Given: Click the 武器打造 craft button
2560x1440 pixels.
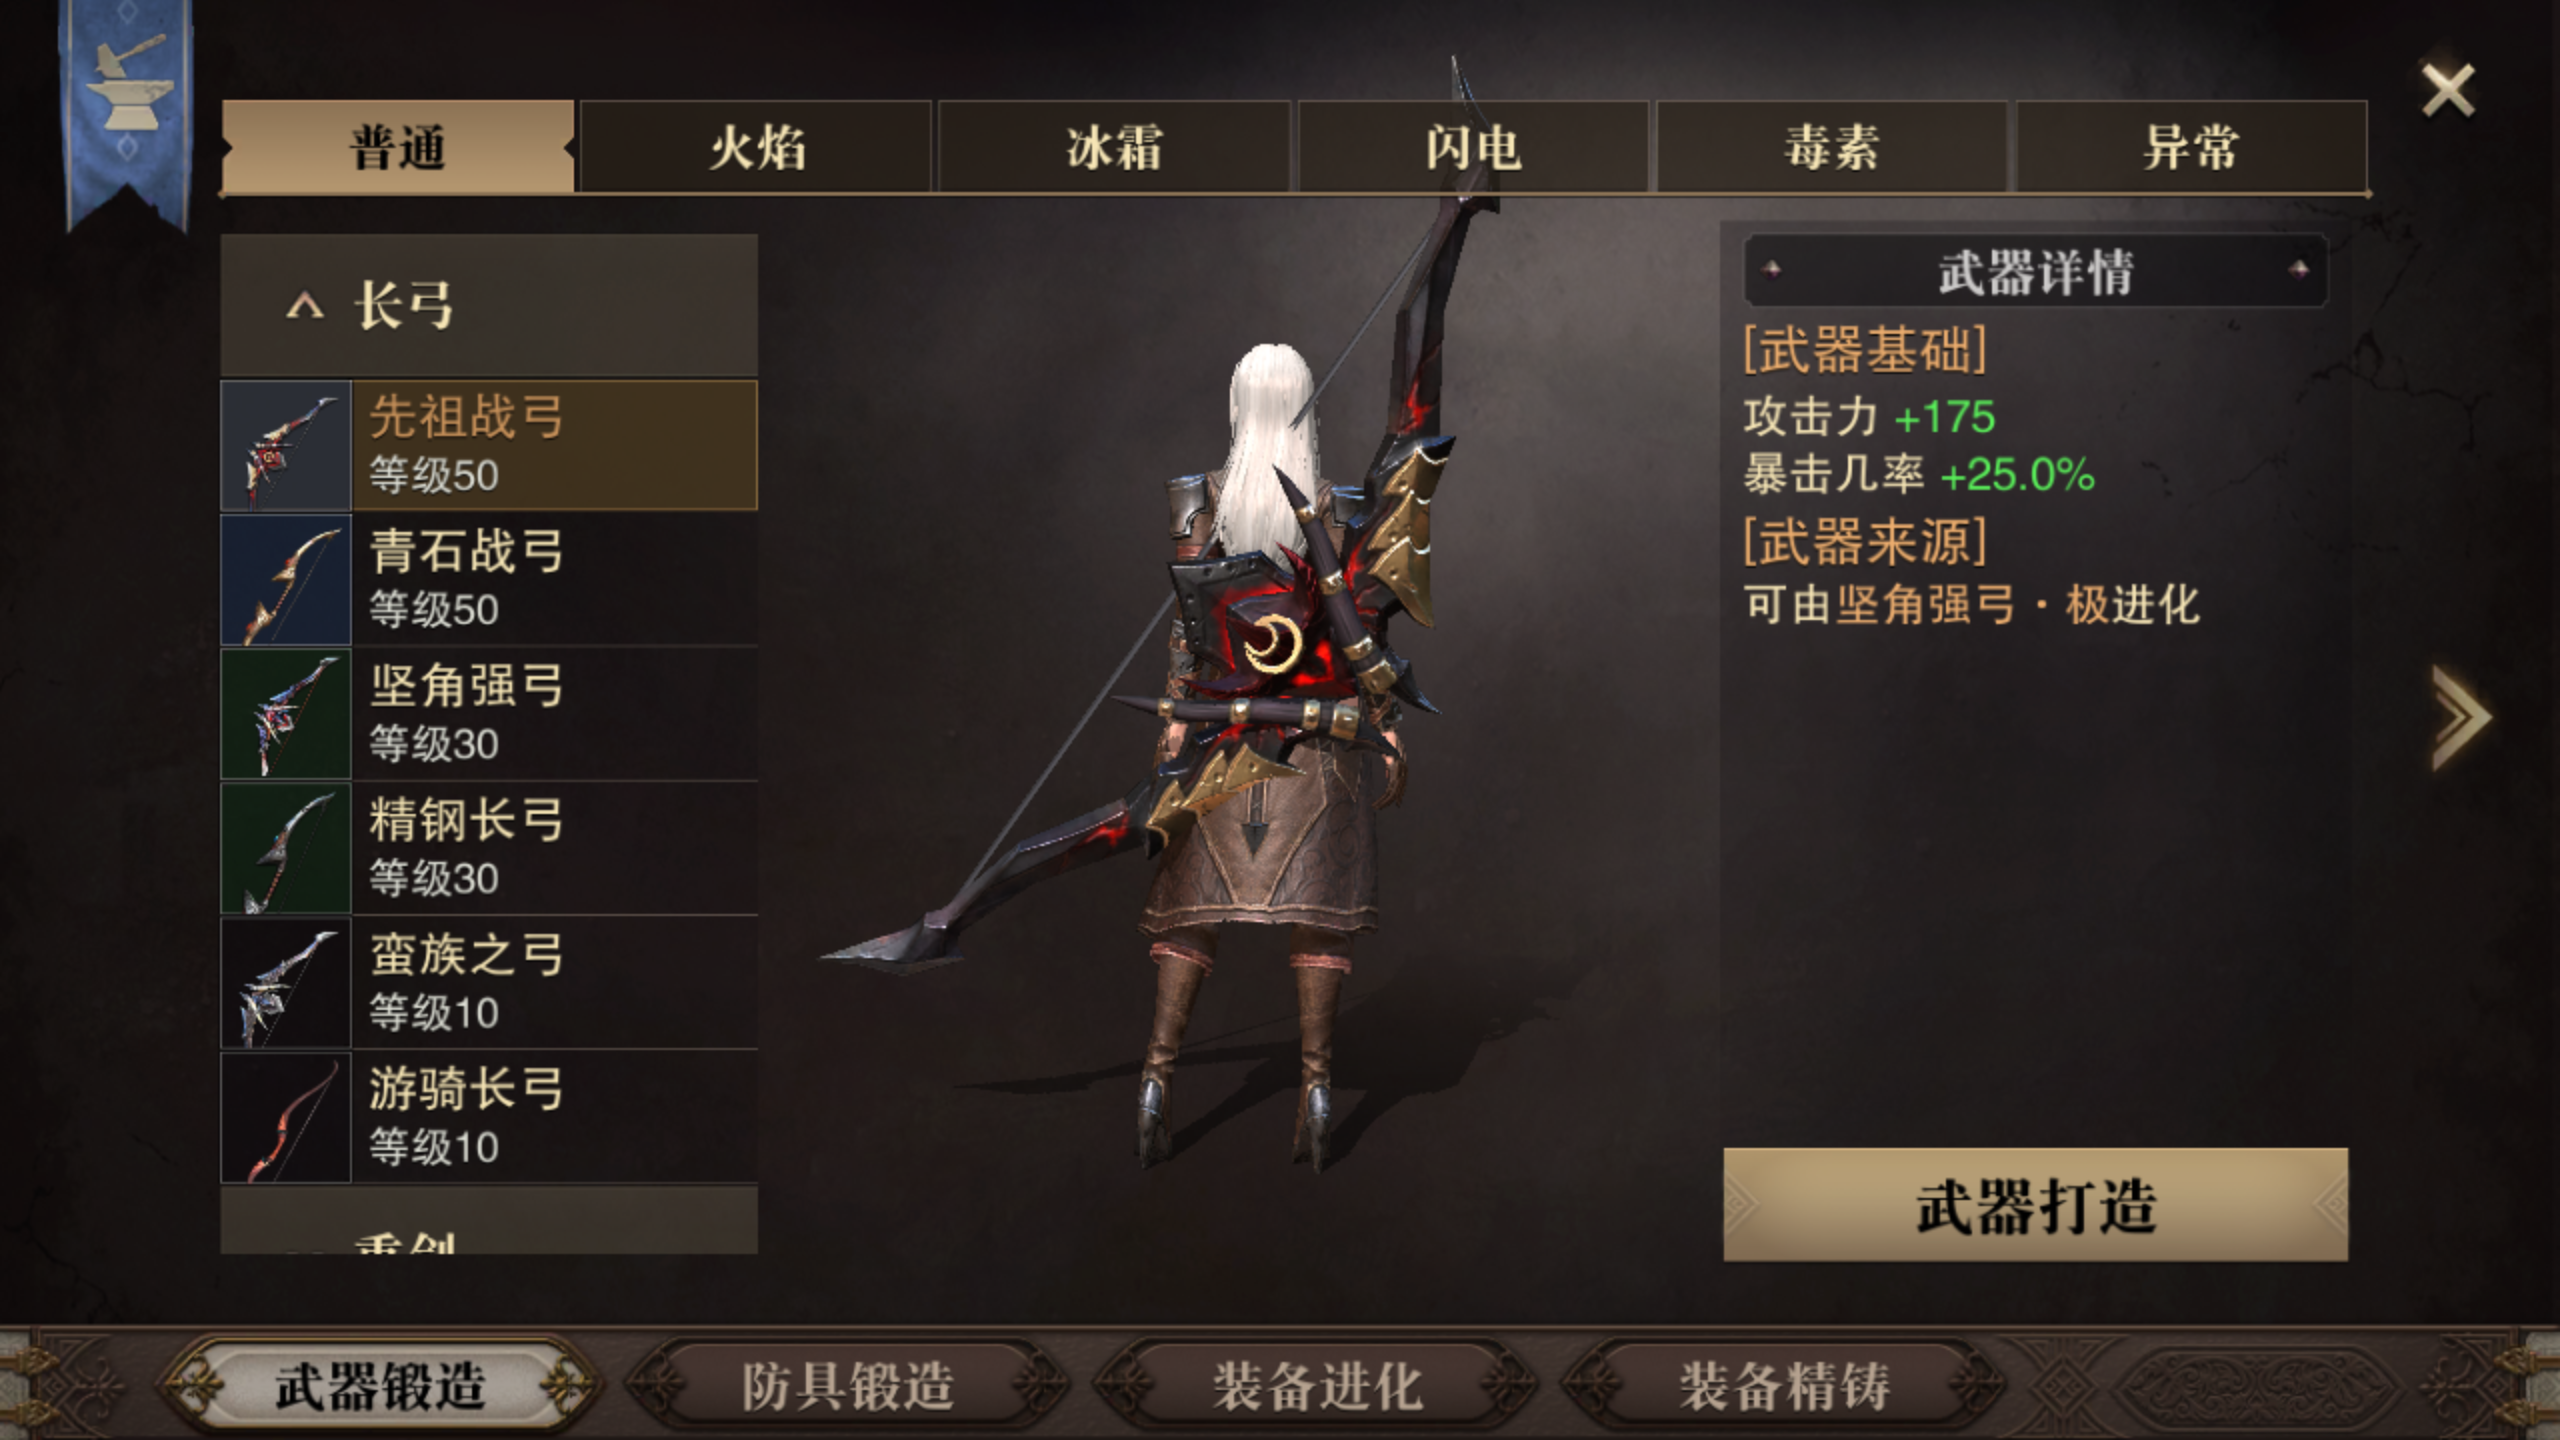Looking at the screenshot, I should click(2035, 1205).
